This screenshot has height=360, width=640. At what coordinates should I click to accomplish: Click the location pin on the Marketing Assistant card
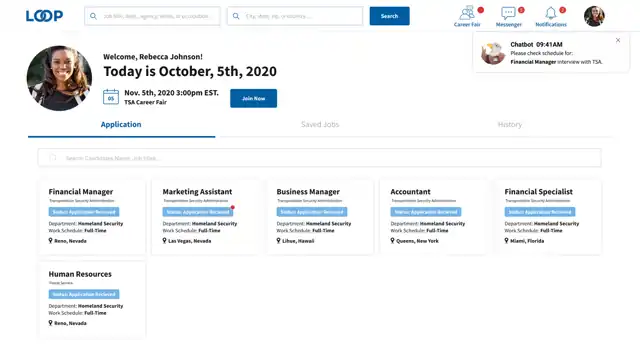pyautogui.click(x=164, y=240)
